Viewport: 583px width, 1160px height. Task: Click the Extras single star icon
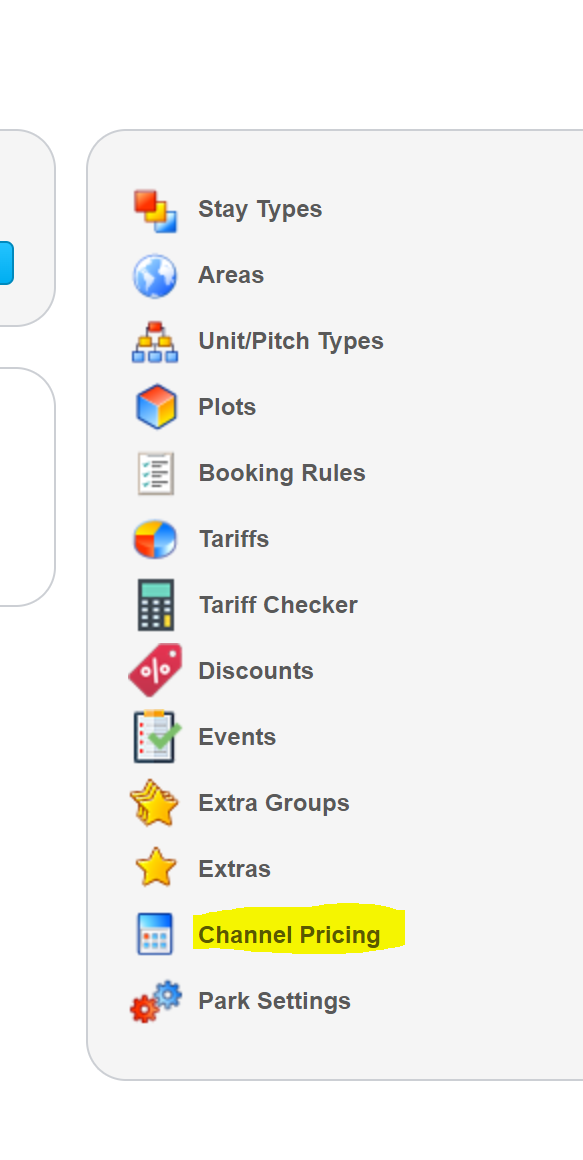pyautogui.click(x=155, y=868)
